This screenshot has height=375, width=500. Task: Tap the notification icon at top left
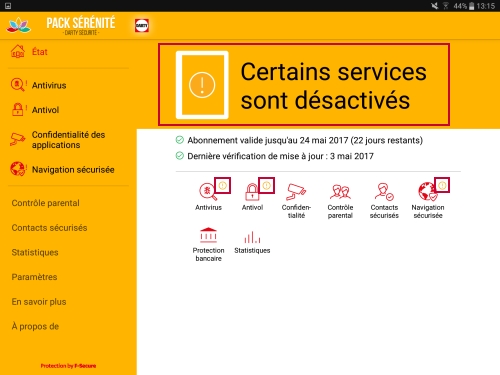(8, 6)
